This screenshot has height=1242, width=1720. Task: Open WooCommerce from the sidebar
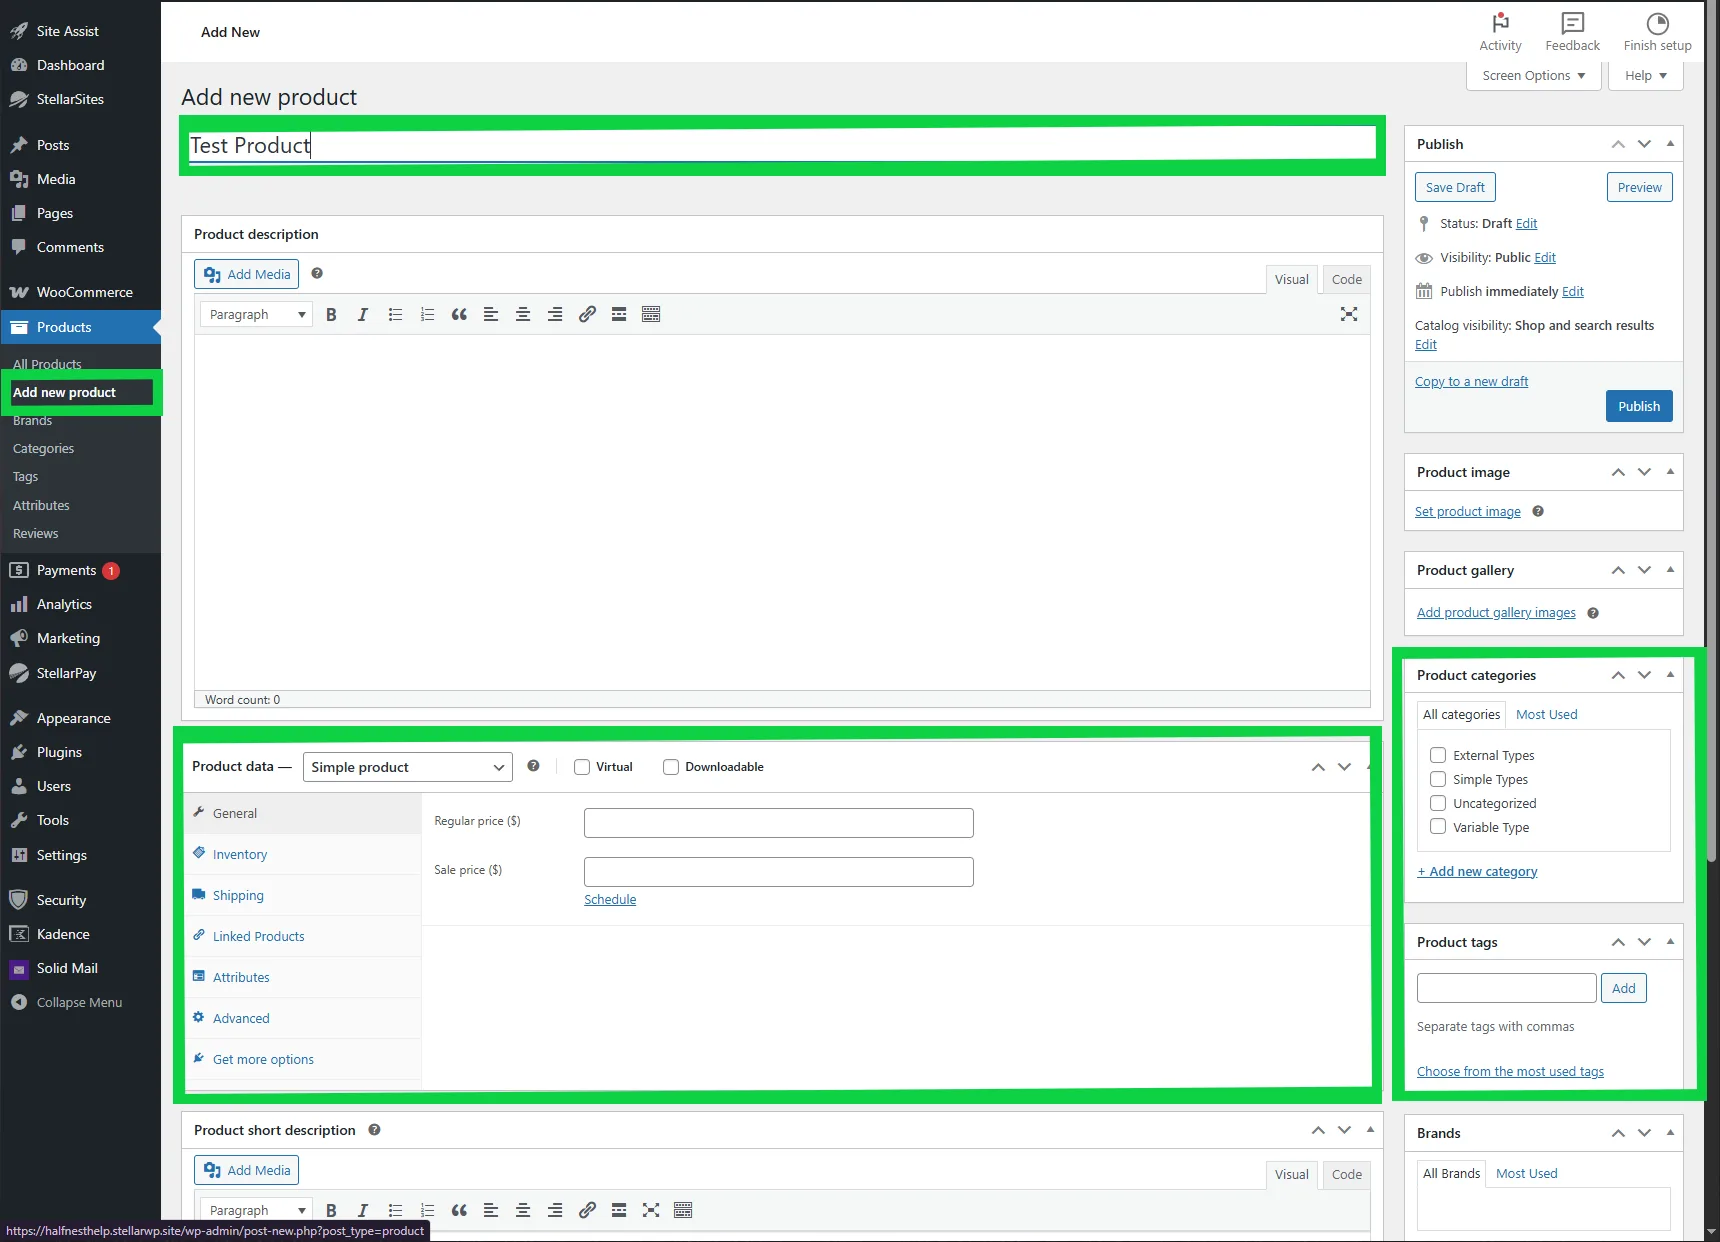84,292
